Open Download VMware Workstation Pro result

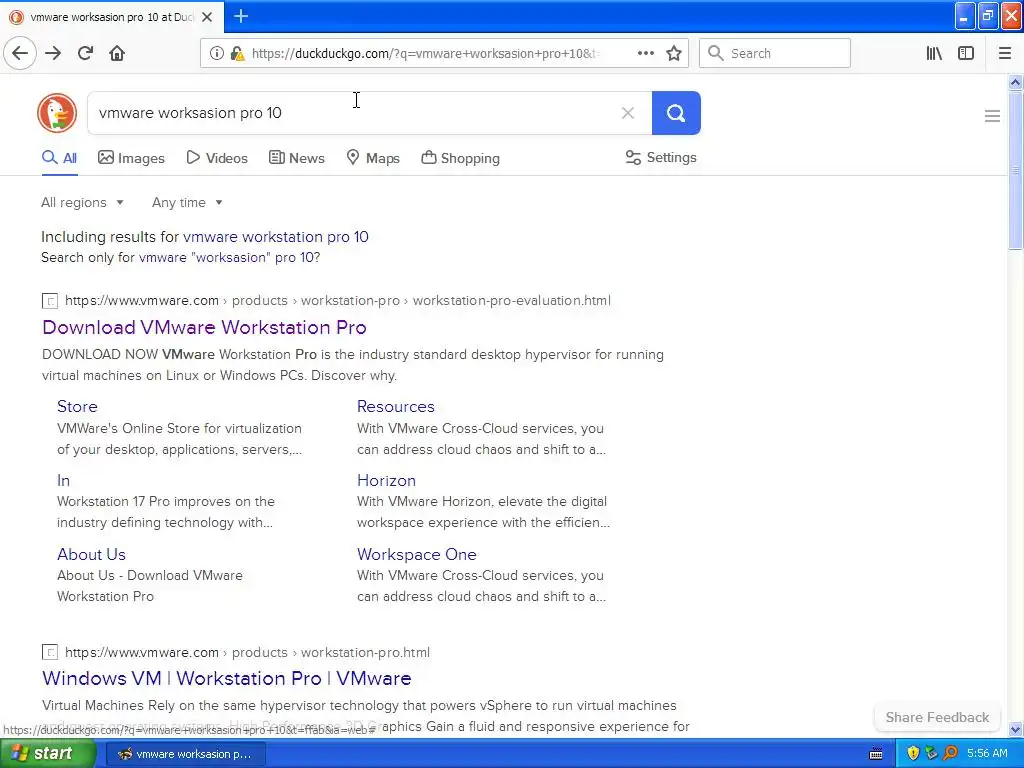[204, 327]
